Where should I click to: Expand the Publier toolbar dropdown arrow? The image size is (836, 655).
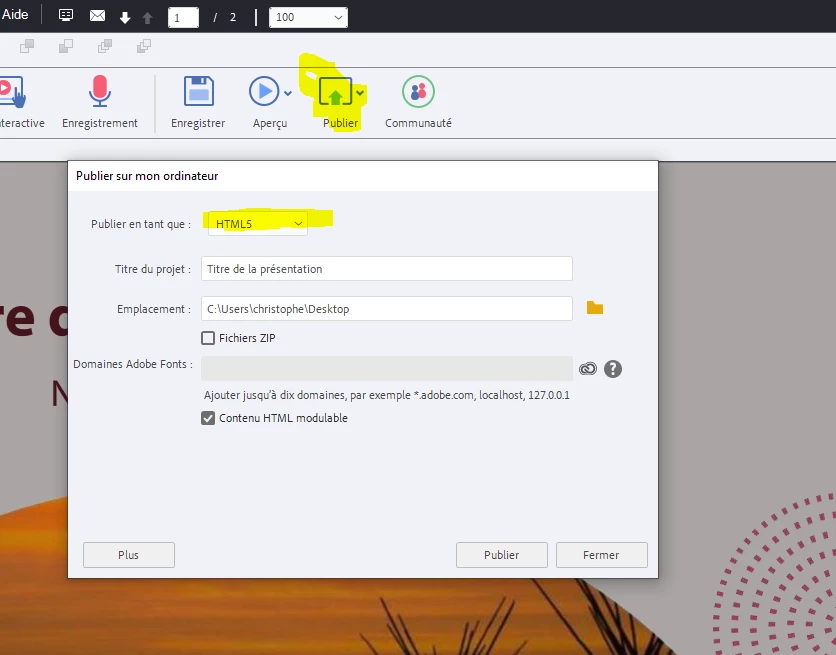(x=360, y=93)
